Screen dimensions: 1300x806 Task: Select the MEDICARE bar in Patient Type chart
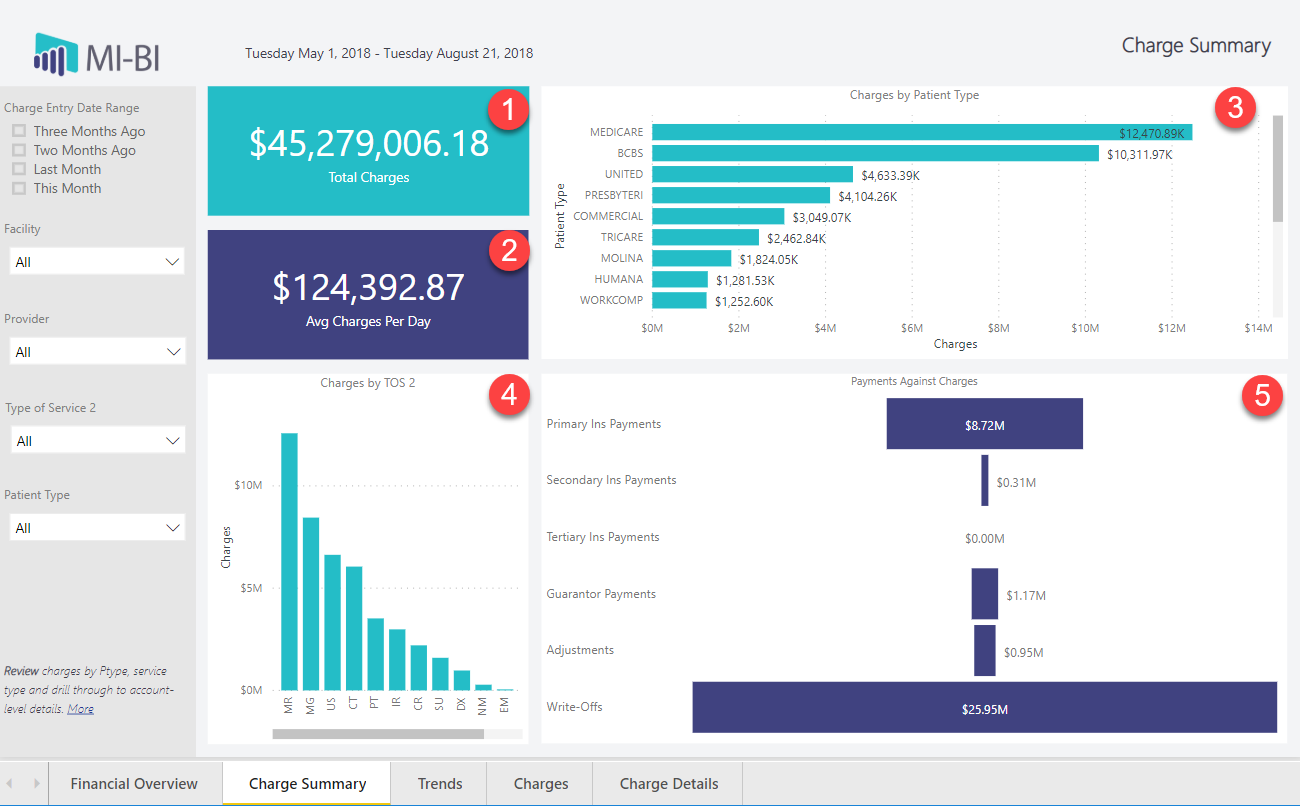(922, 132)
